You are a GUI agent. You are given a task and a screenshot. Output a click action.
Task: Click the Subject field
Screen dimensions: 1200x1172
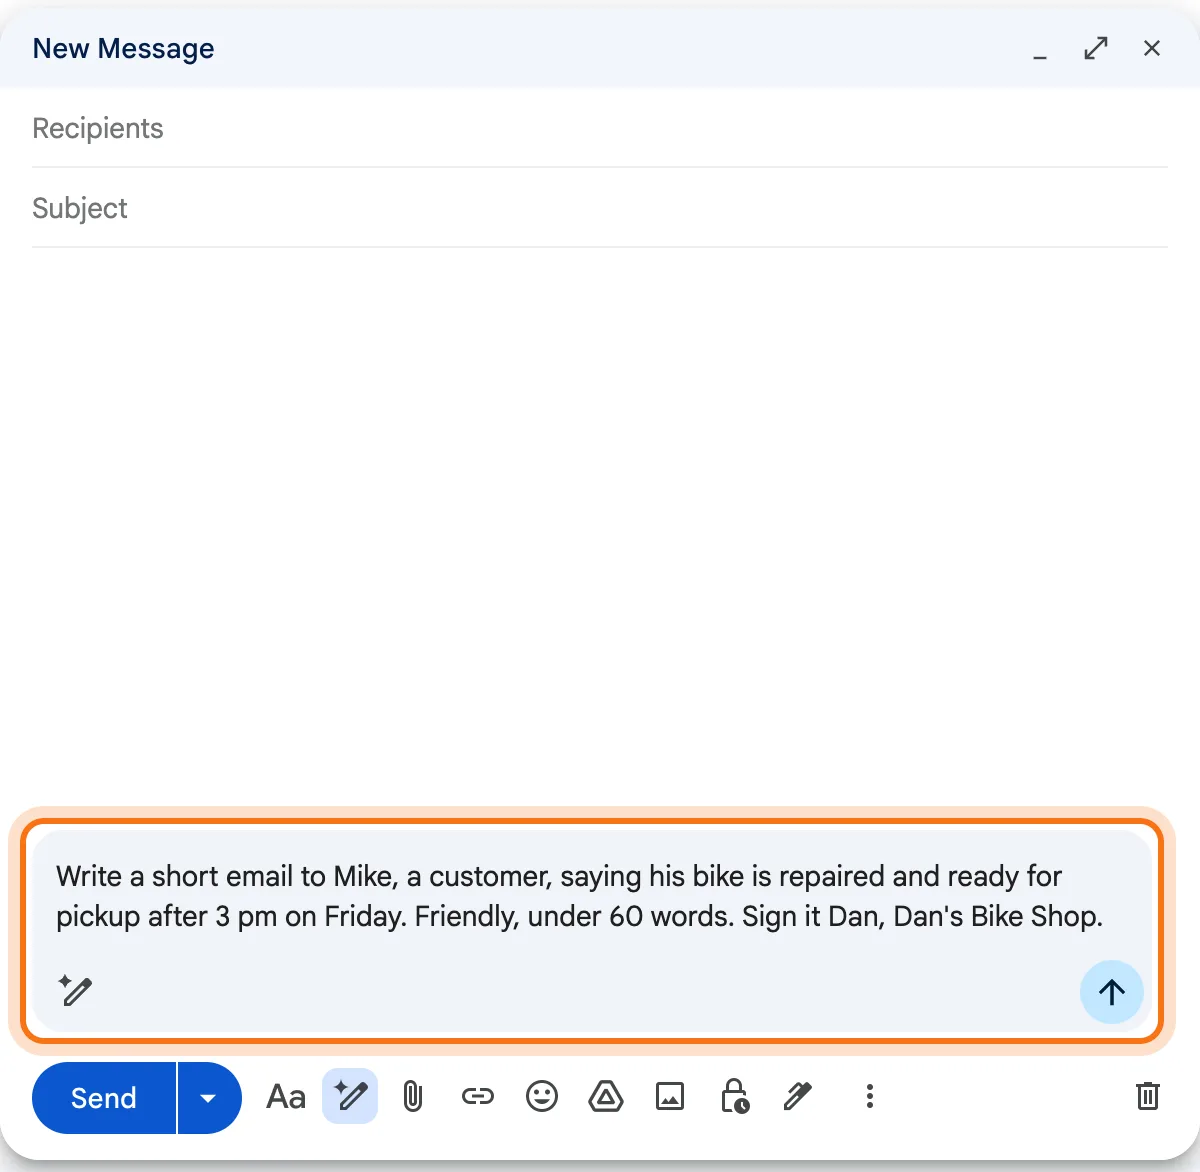(x=600, y=208)
